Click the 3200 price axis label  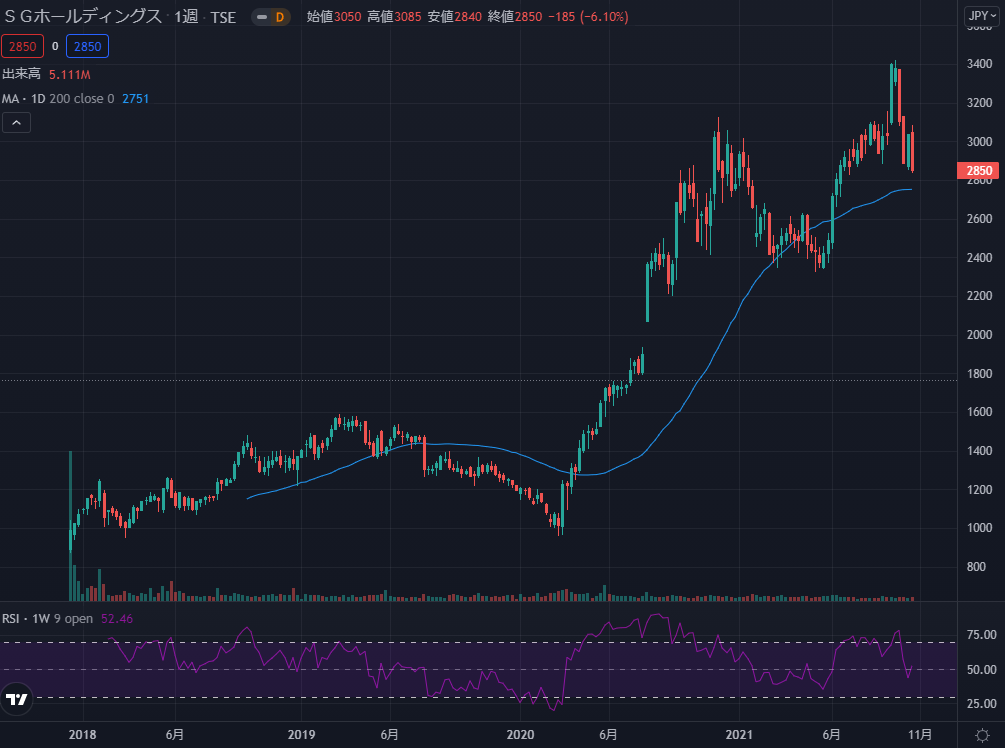pyautogui.click(x=979, y=103)
